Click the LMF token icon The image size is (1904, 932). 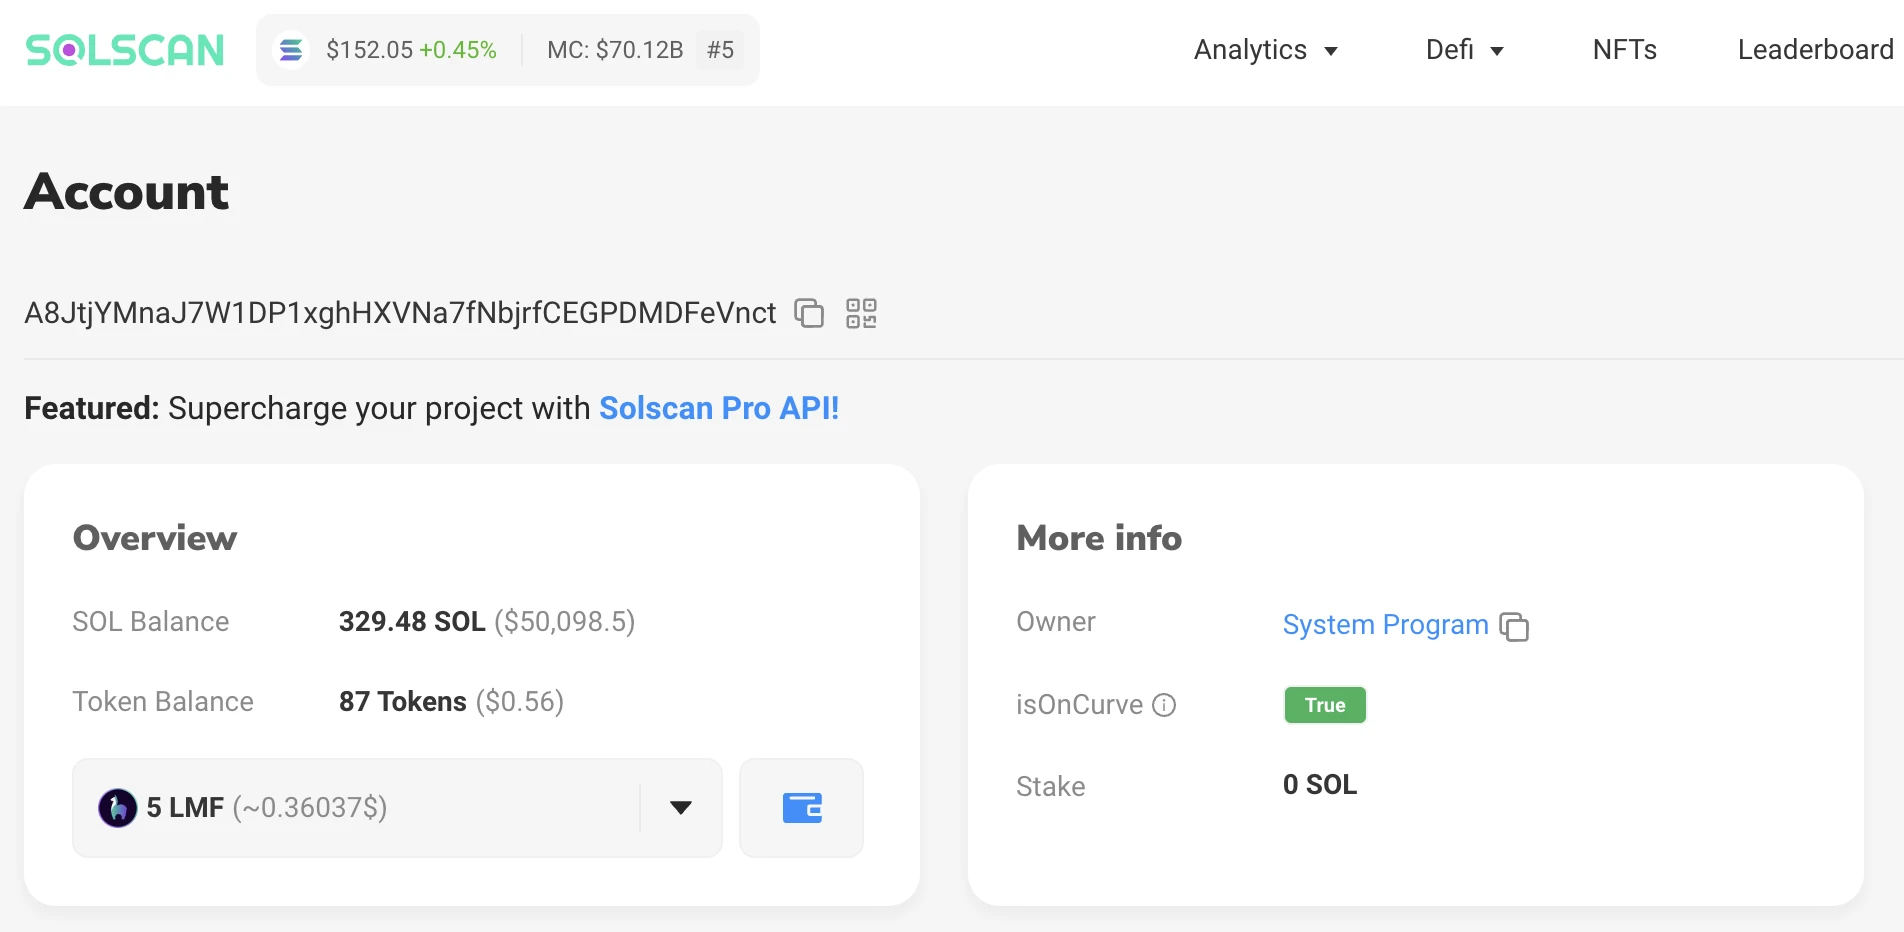point(118,808)
